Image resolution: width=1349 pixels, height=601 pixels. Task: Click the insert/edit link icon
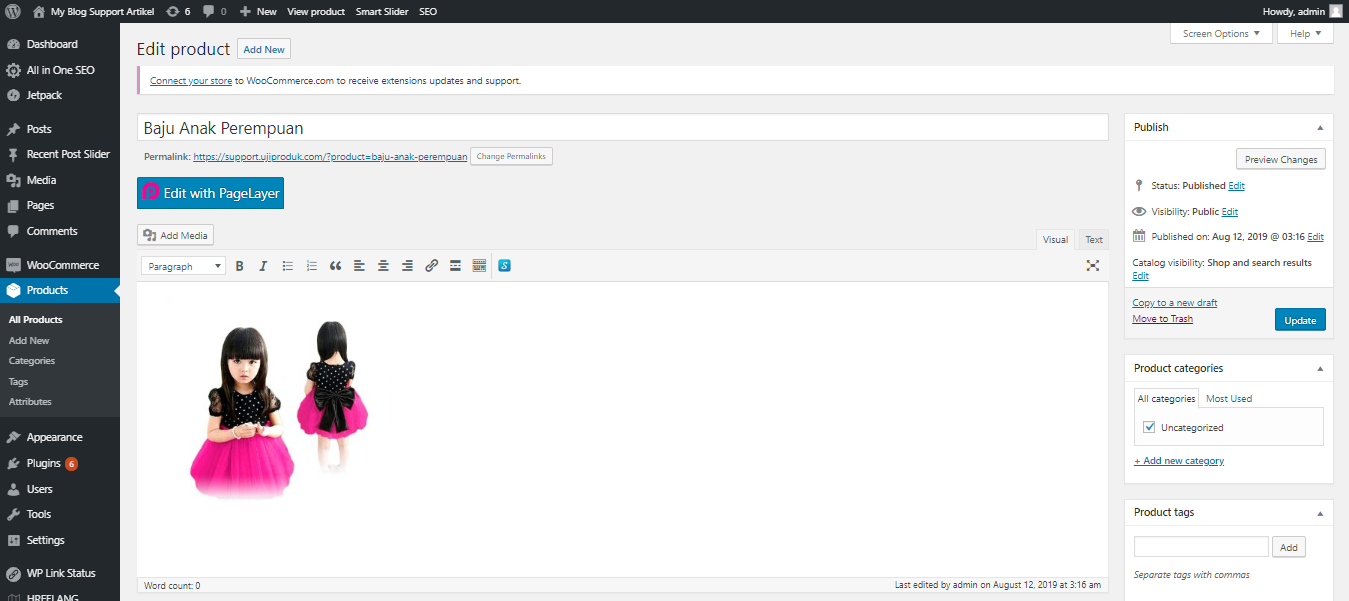pos(431,266)
